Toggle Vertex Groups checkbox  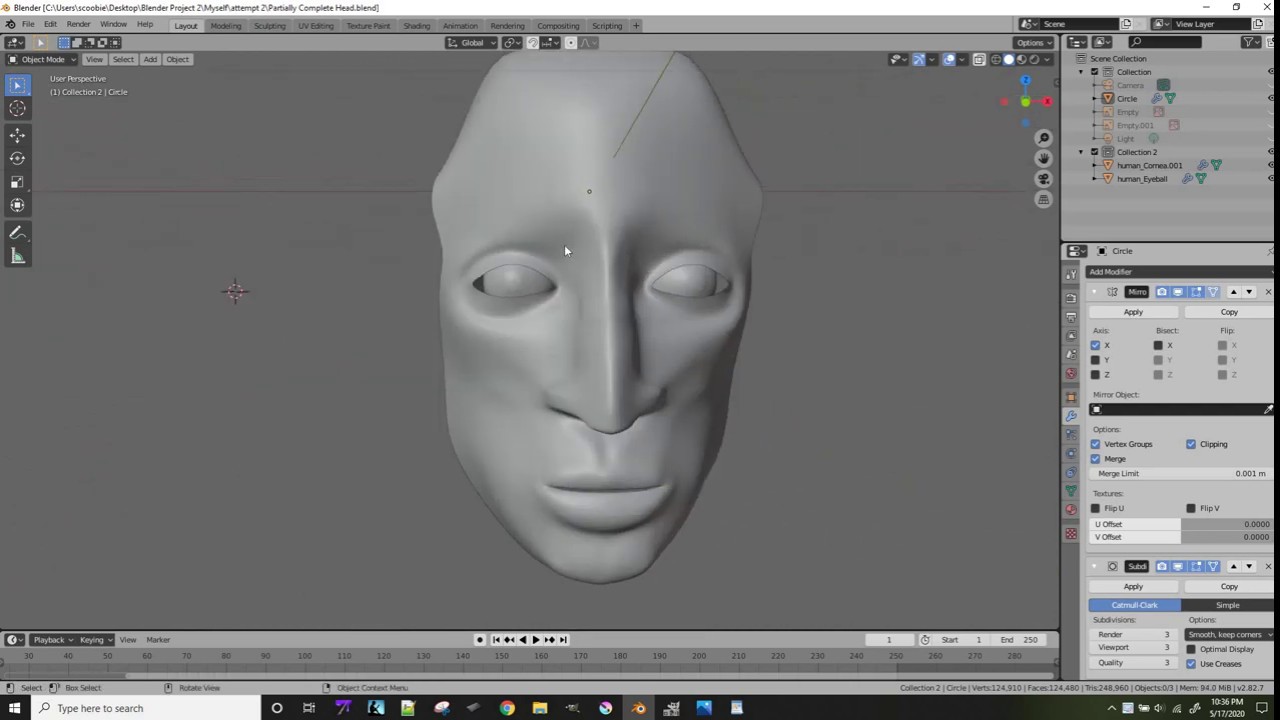pos(1095,444)
